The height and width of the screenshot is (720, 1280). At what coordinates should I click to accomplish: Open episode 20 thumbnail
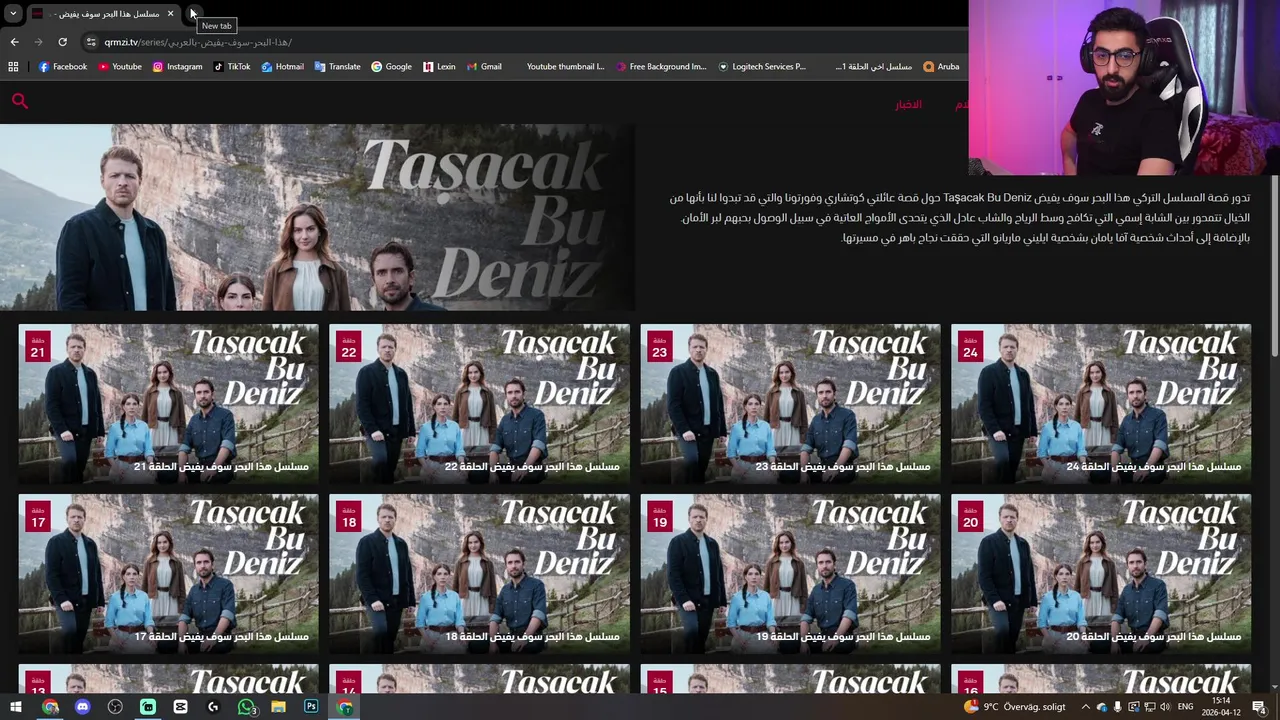coord(1101,573)
